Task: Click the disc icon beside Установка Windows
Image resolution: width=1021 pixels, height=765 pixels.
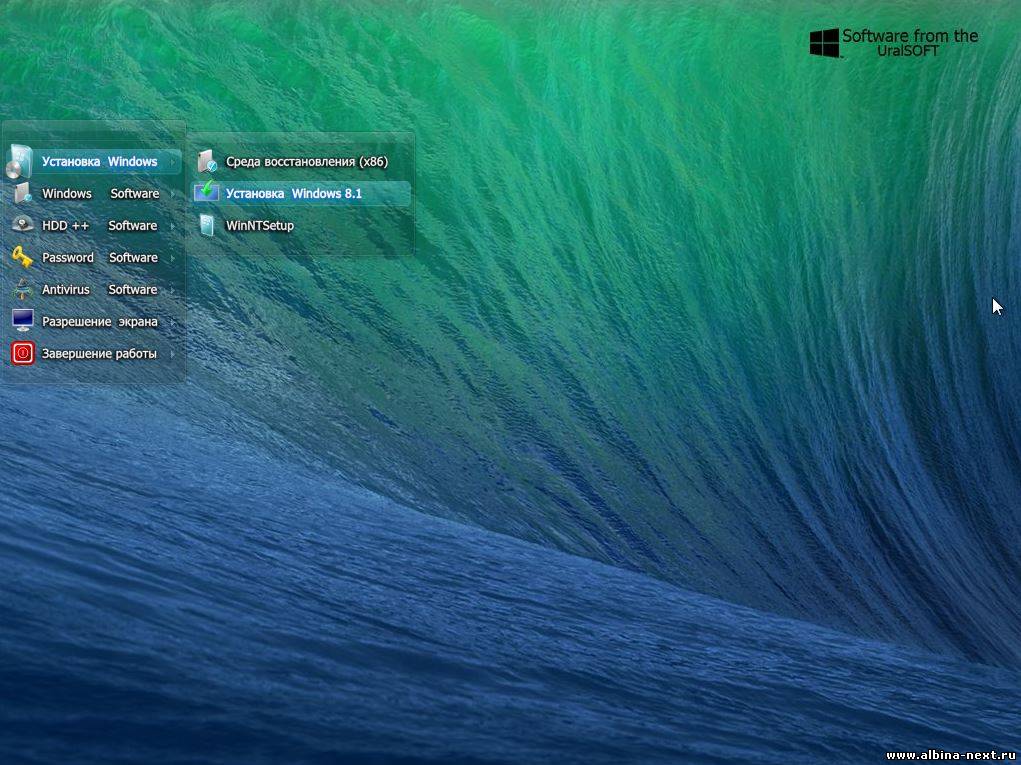Action: [19, 161]
